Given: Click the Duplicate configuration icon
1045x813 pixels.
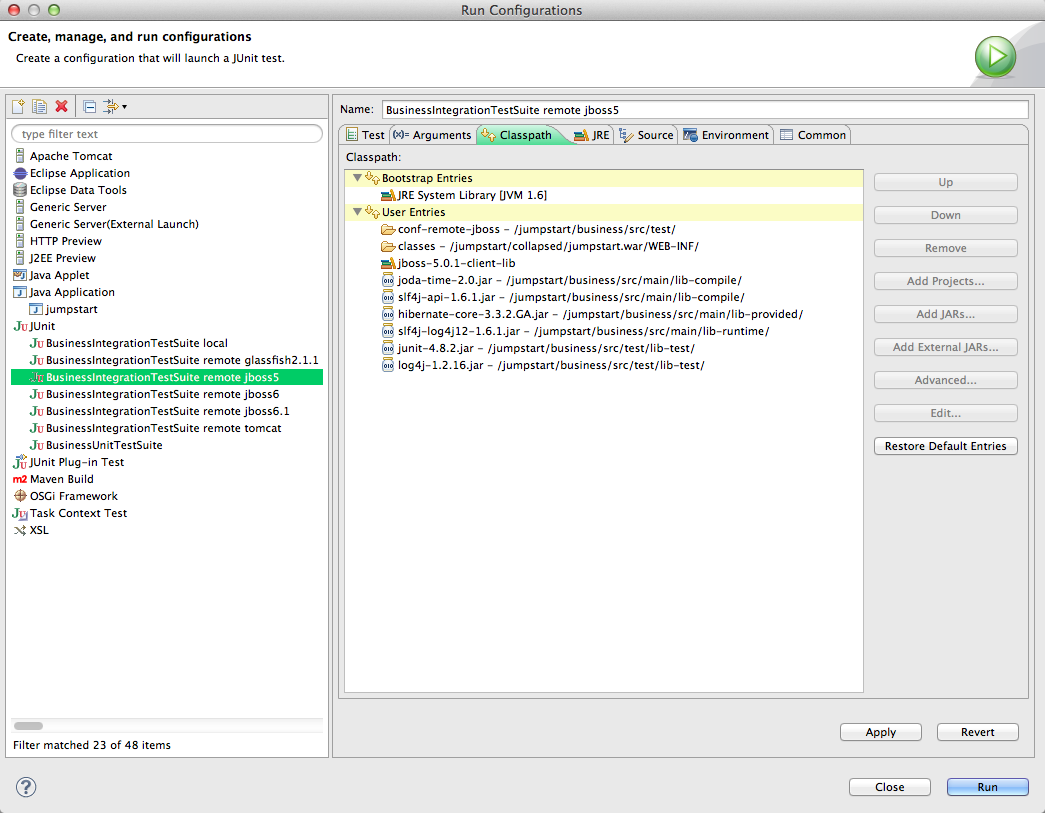Looking at the screenshot, I should pos(39,106).
